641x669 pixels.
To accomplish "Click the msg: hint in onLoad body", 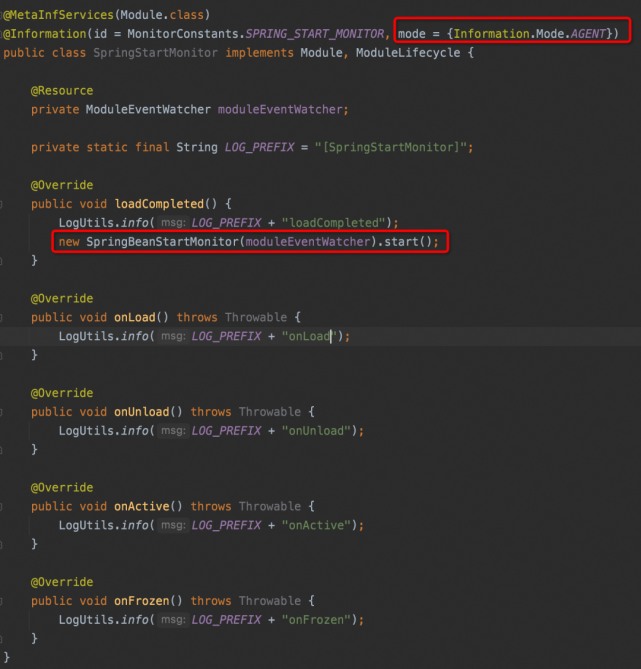I will click(x=173, y=336).
